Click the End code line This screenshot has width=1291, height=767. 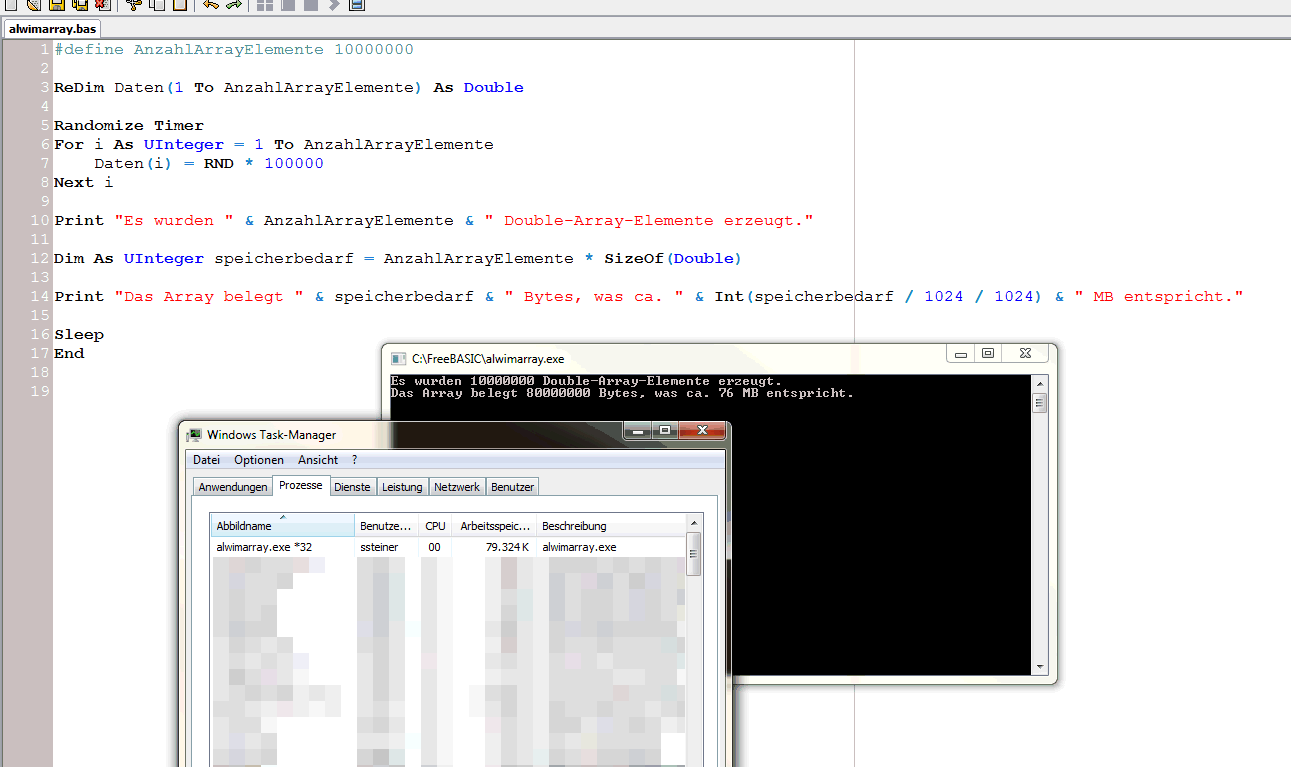point(69,353)
